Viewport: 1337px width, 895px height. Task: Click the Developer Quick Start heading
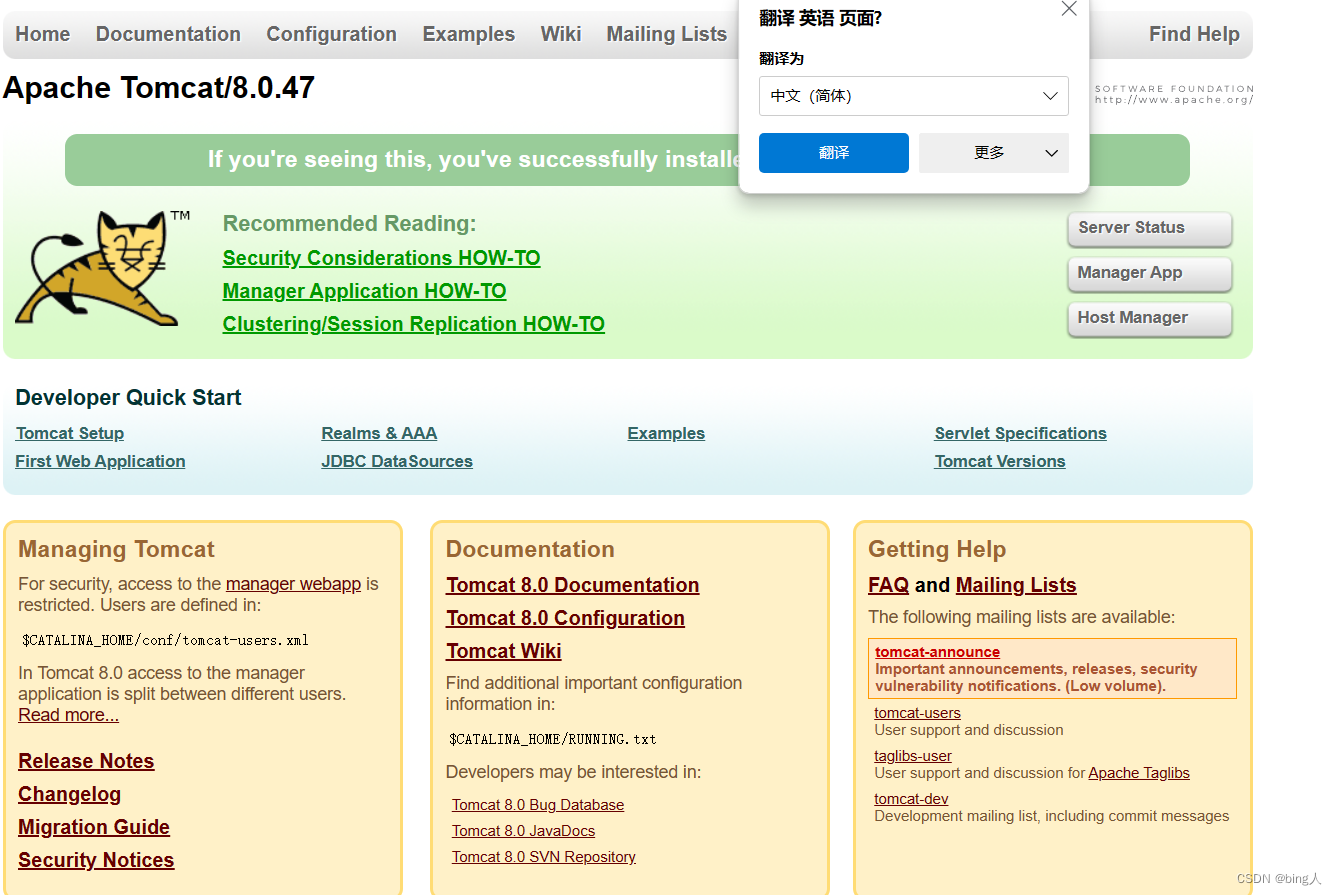[x=128, y=397]
